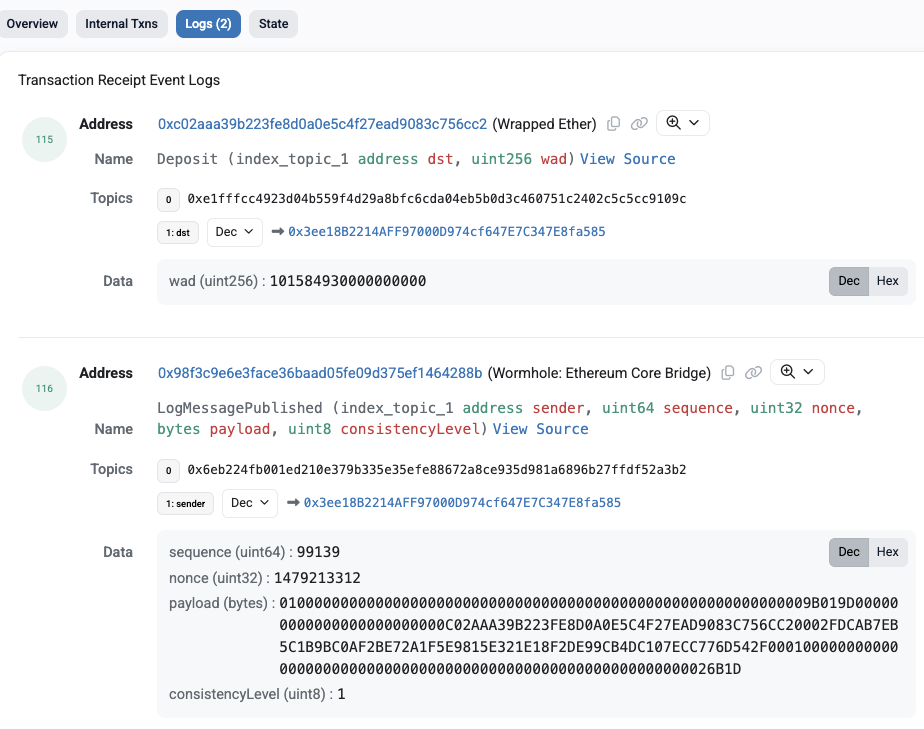Select Dec format for log 116 data

(849, 552)
